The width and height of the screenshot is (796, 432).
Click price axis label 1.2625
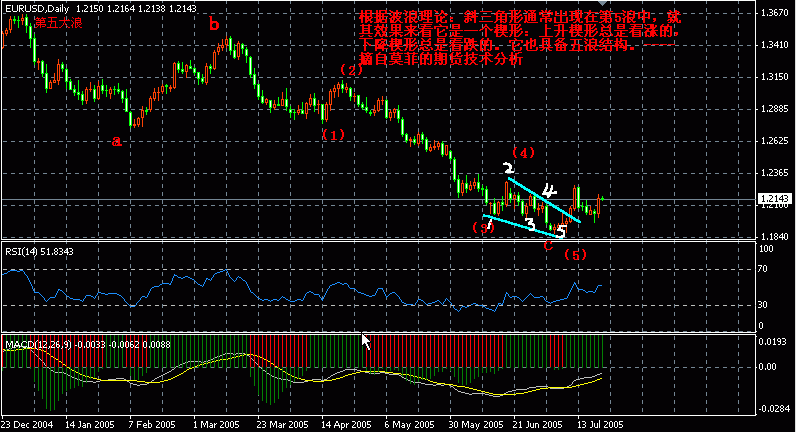pos(775,141)
